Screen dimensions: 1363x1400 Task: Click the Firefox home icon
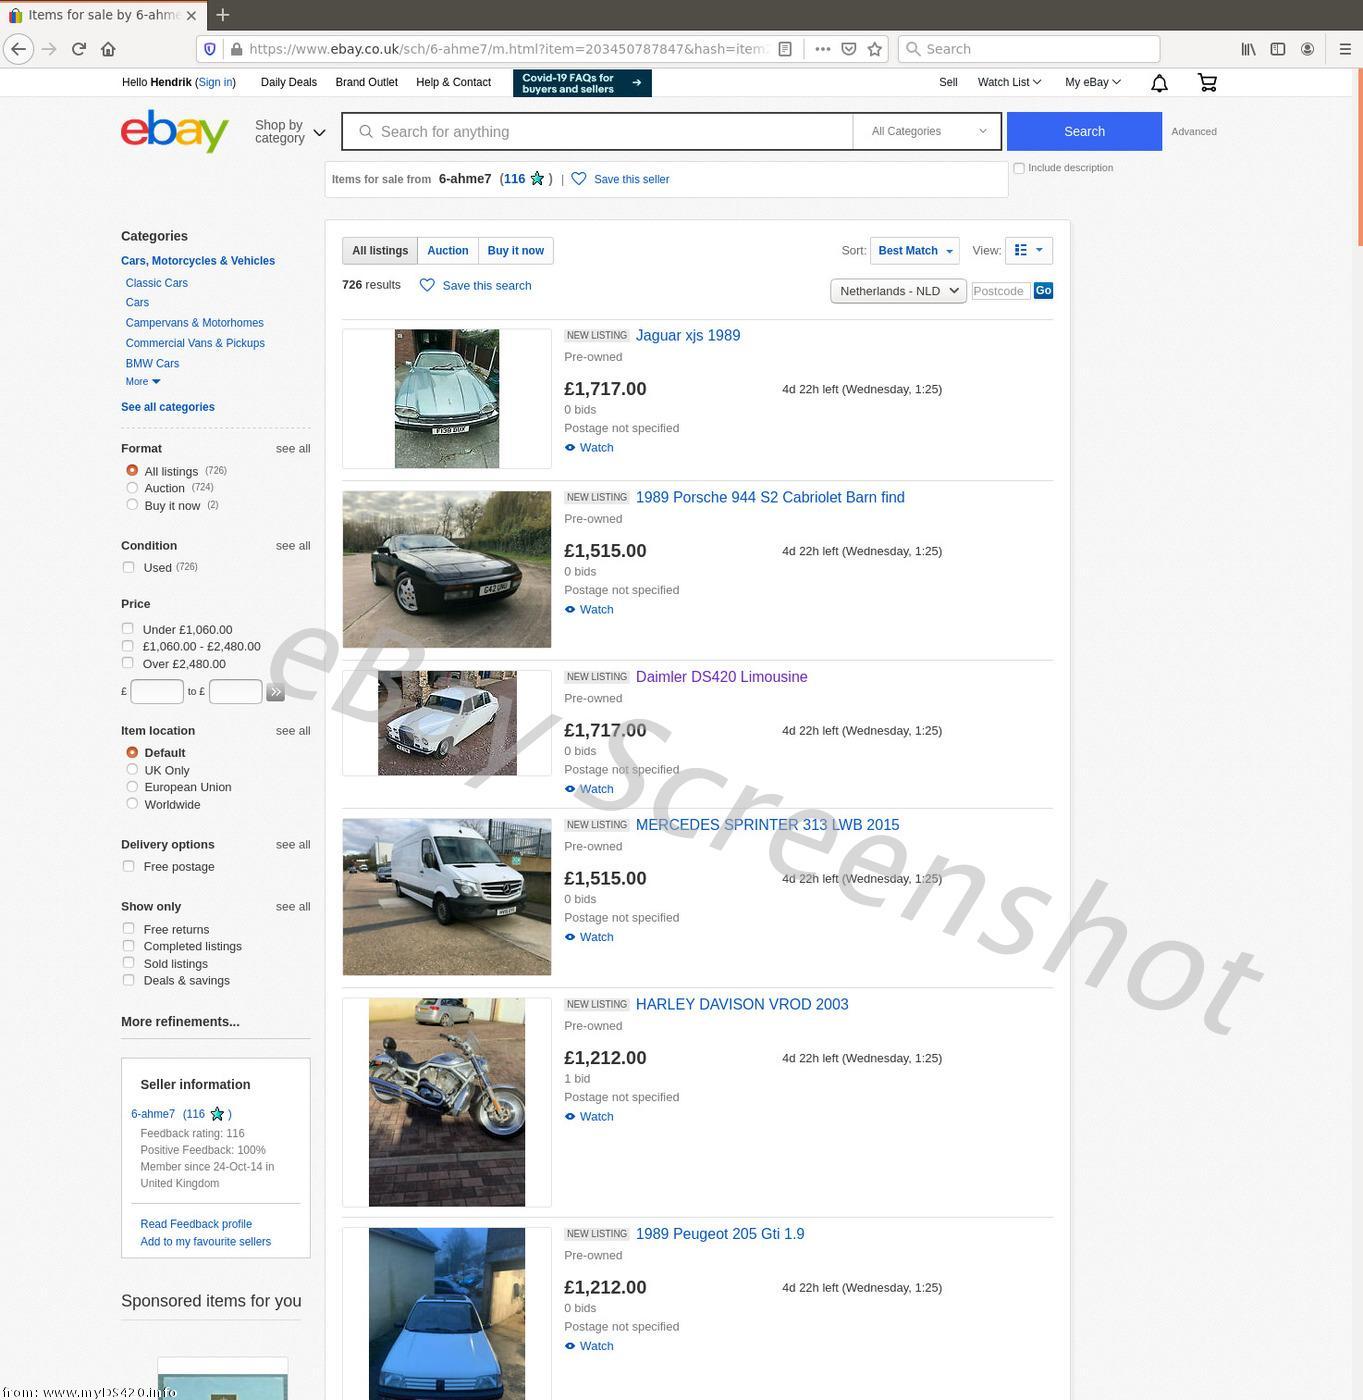click(108, 49)
